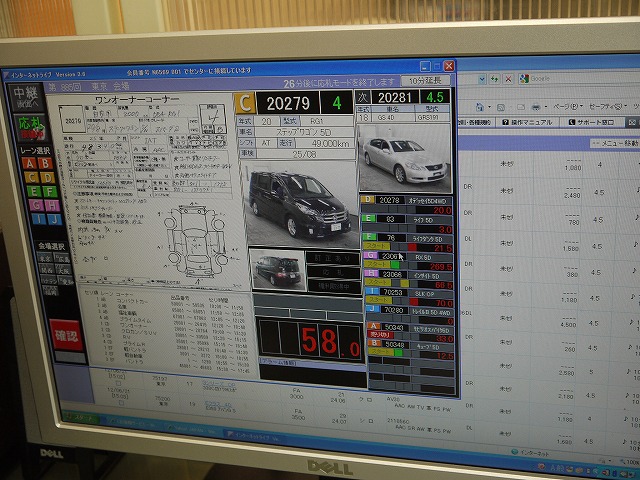Click the スタート button in lane G row
Image resolution: width=640 pixels, height=480 pixels.
(x=377, y=264)
